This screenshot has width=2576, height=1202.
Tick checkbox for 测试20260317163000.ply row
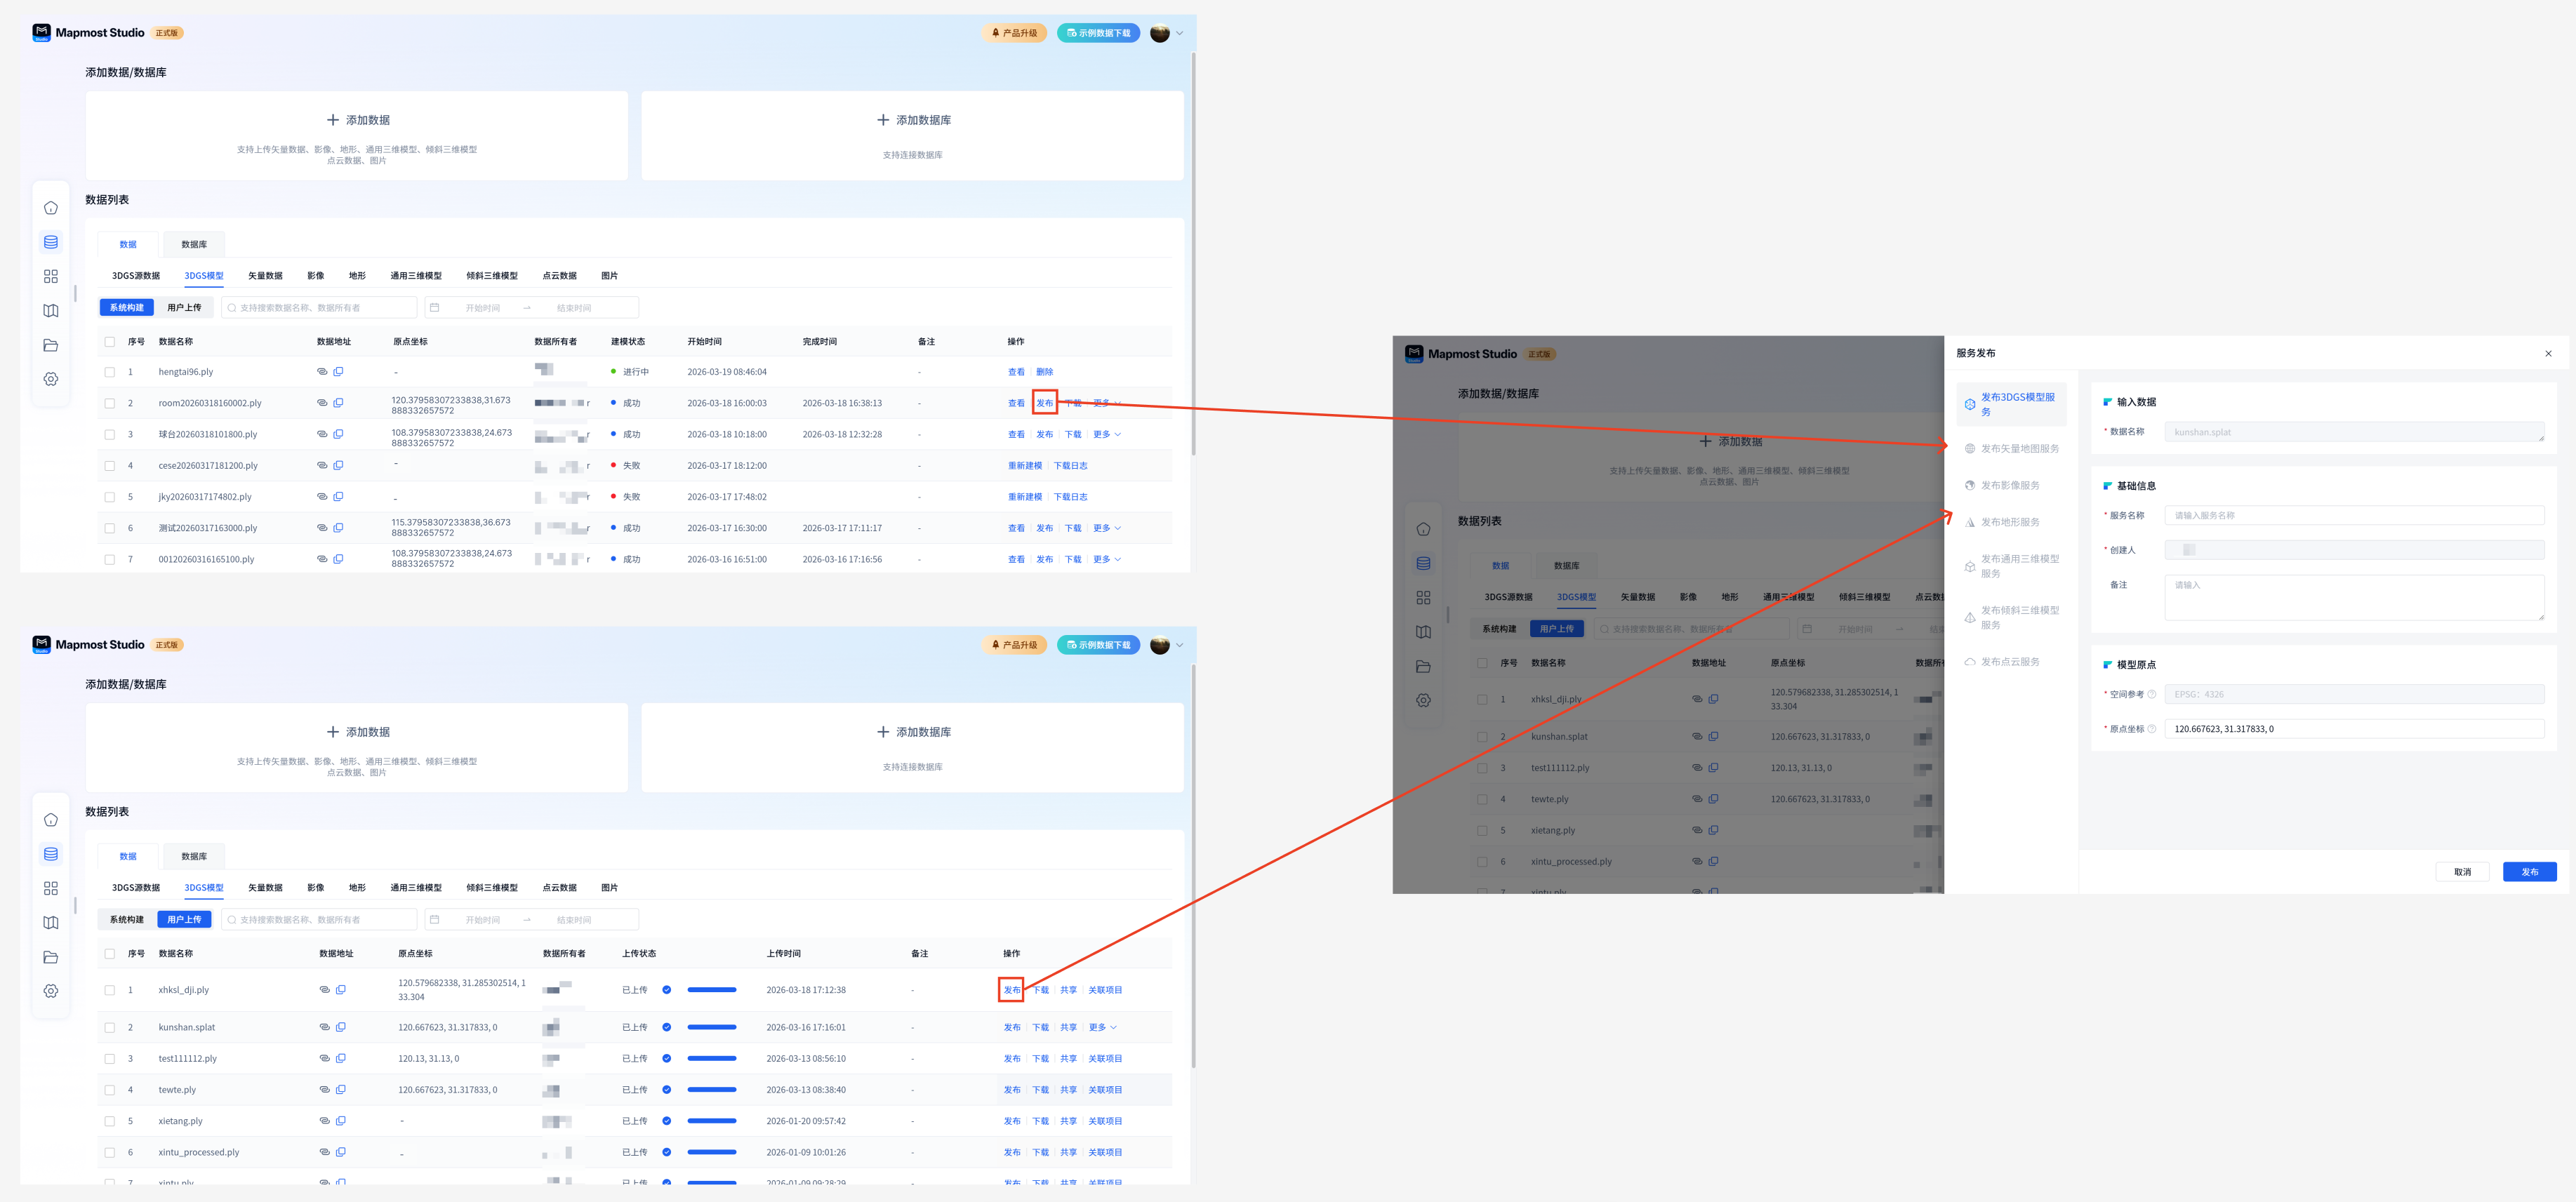[110, 528]
